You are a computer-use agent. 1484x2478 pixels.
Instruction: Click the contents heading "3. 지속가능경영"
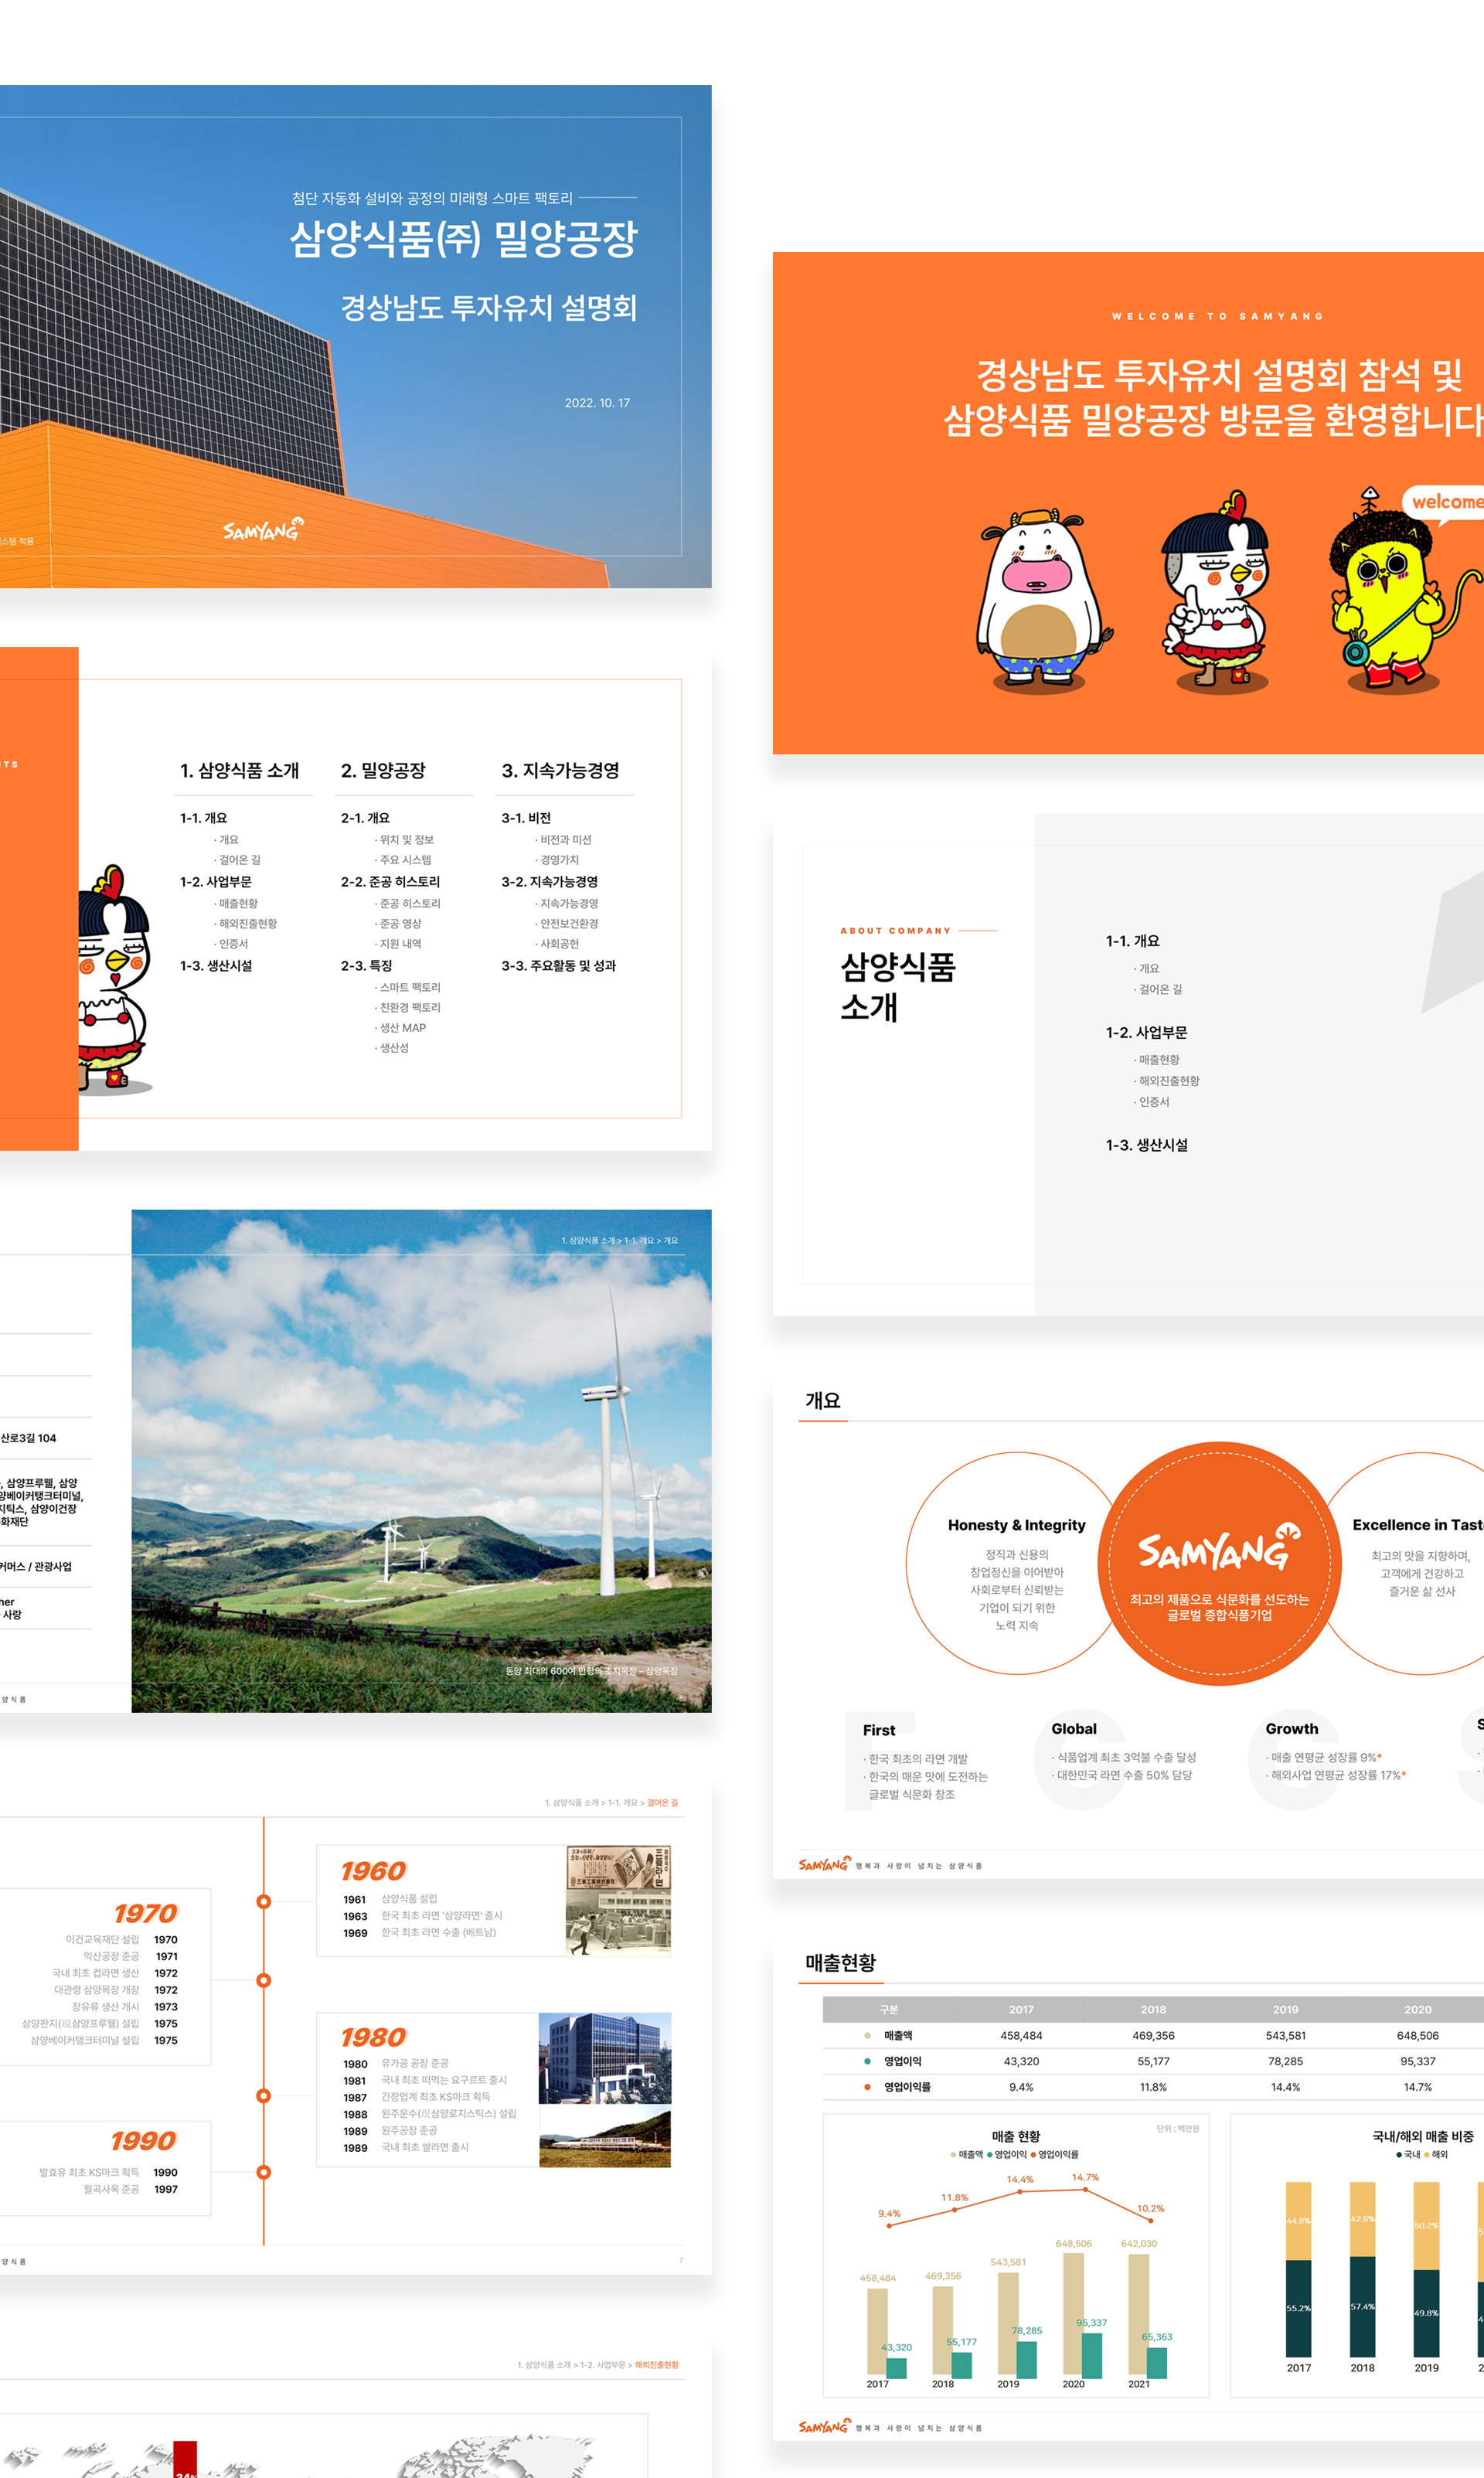tap(560, 770)
